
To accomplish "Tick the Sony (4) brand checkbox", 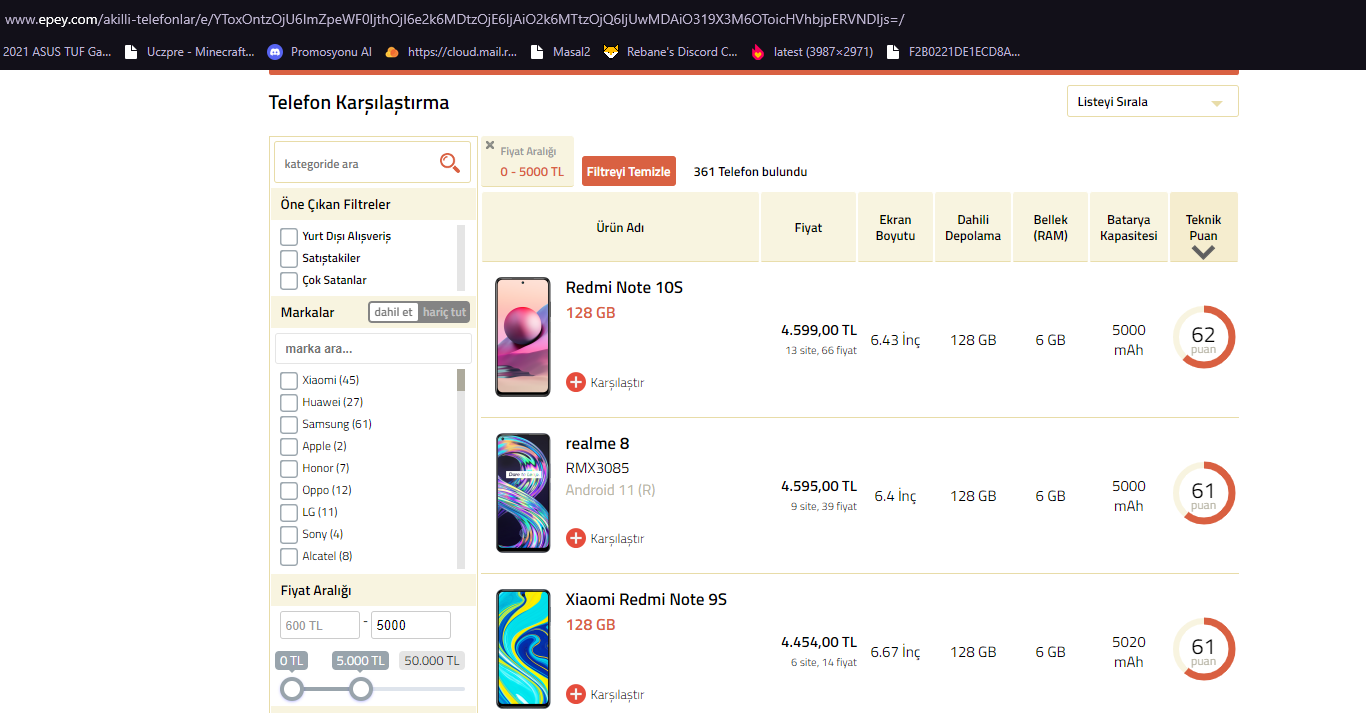I will pos(289,535).
